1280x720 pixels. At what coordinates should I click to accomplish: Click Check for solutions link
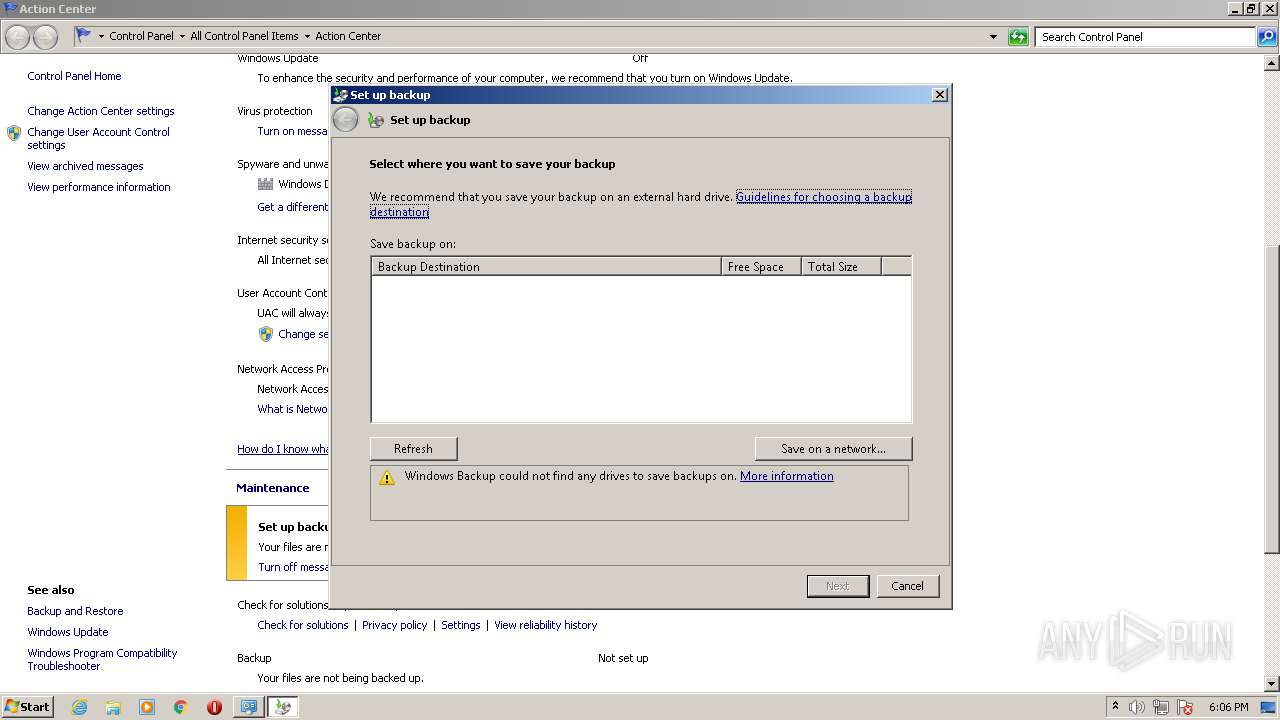pyautogui.click(x=303, y=625)
